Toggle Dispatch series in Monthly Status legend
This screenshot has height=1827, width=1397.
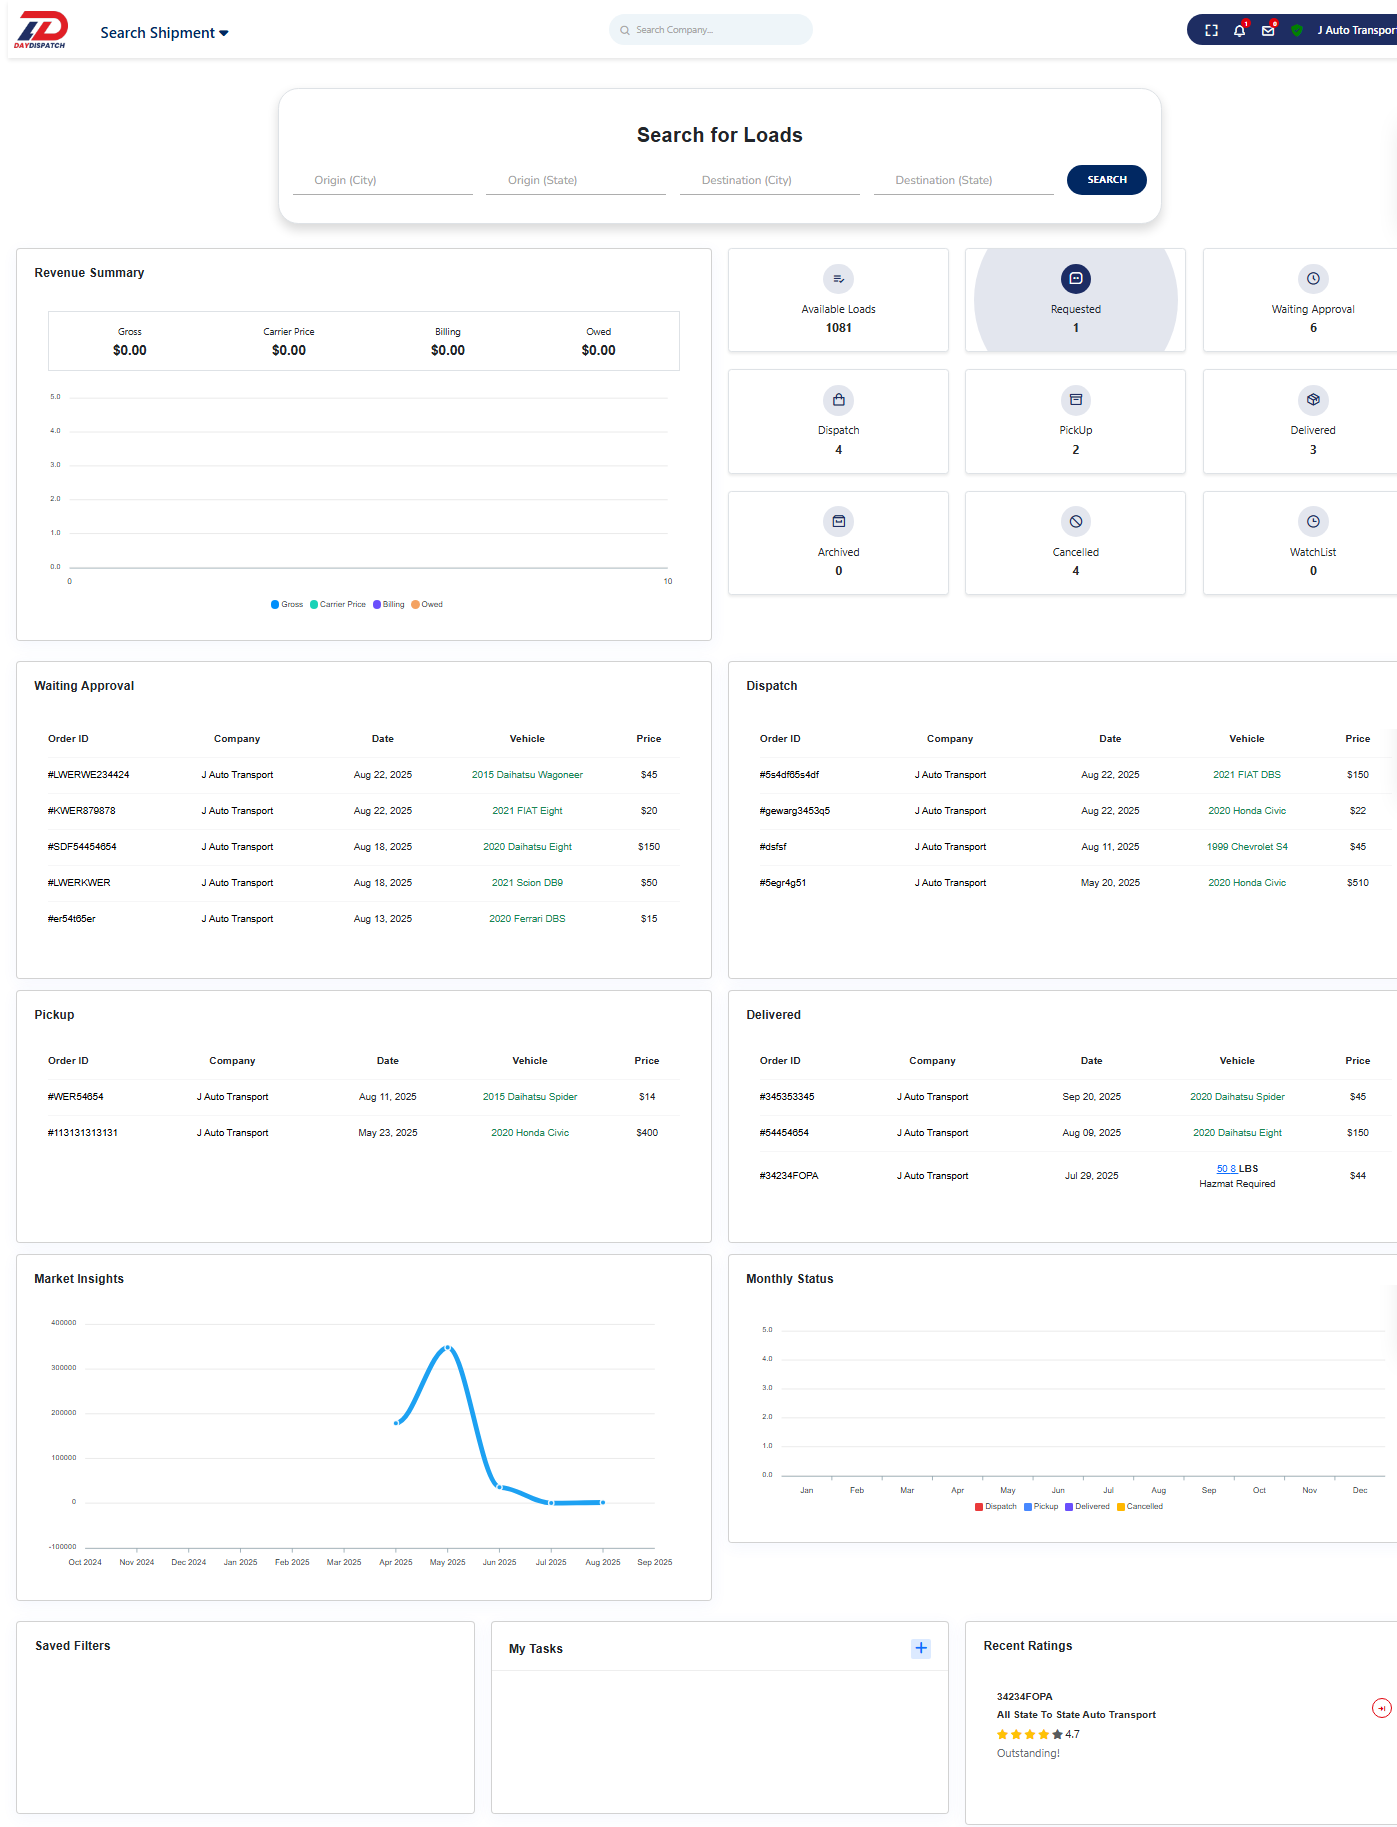pos(995,1506)
